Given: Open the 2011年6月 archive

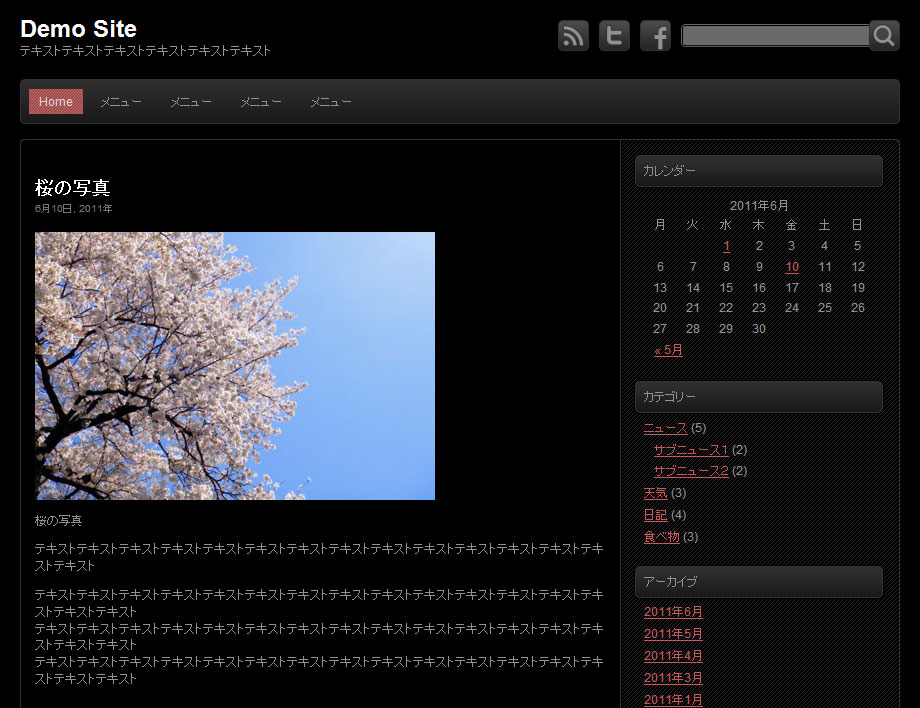Looking at the screenshot, I should point(673,612).
